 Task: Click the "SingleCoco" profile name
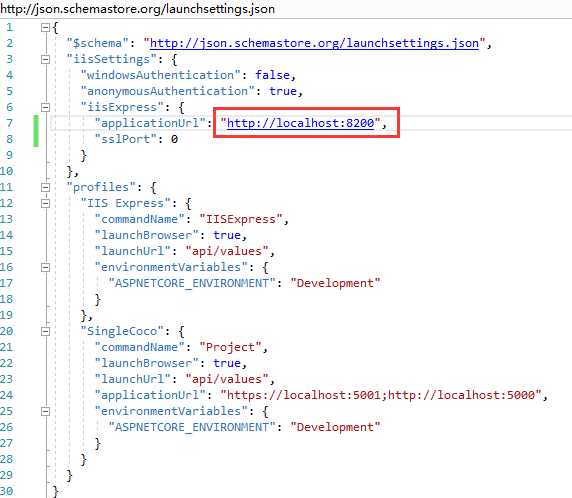click(122, 331)
